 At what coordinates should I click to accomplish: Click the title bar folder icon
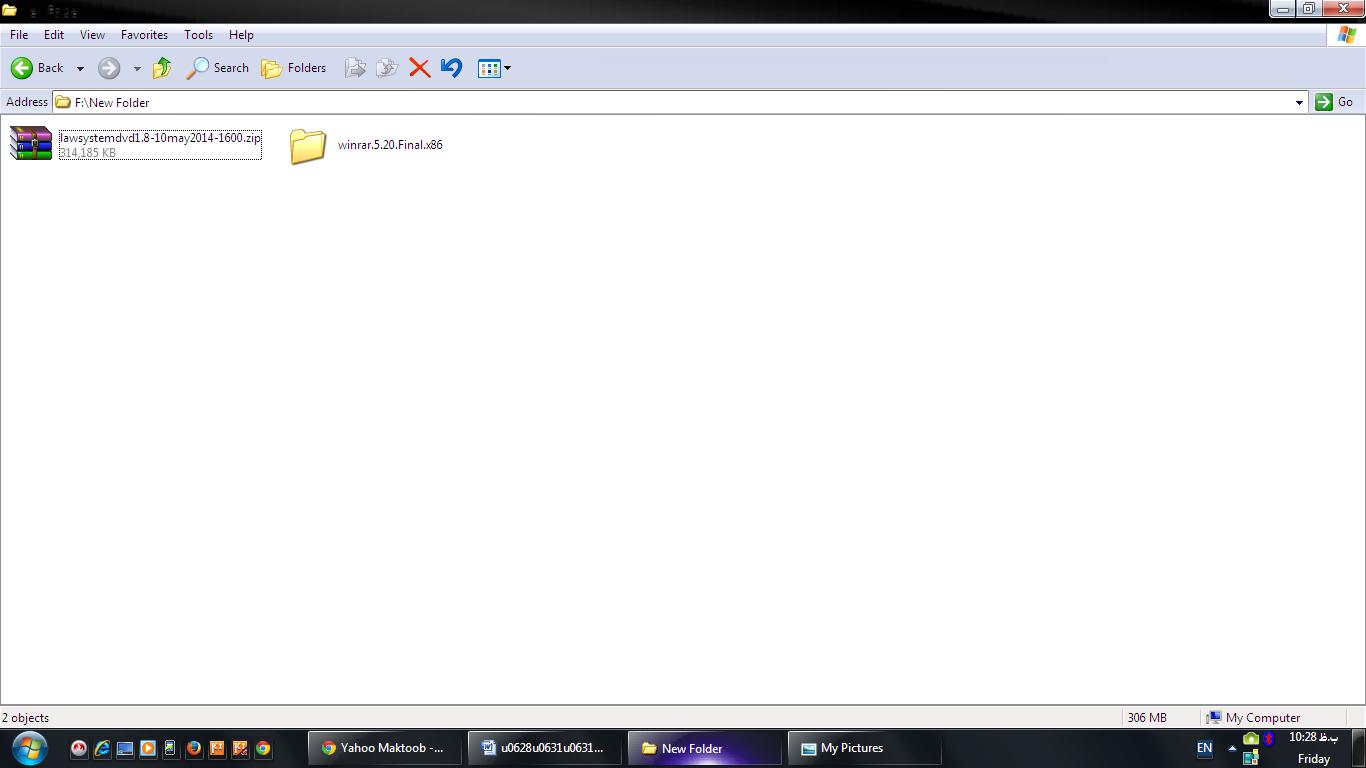click(10, 11)
